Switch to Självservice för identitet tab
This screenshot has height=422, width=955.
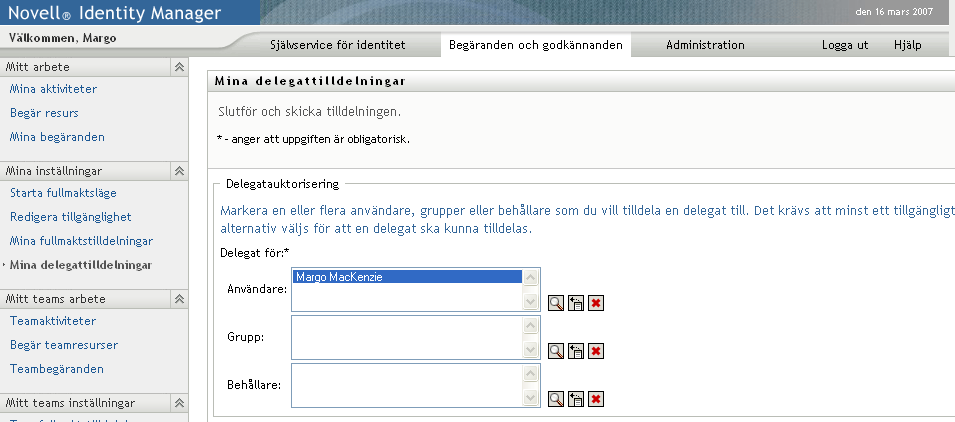pyautogui.click(x=337, y=45)
